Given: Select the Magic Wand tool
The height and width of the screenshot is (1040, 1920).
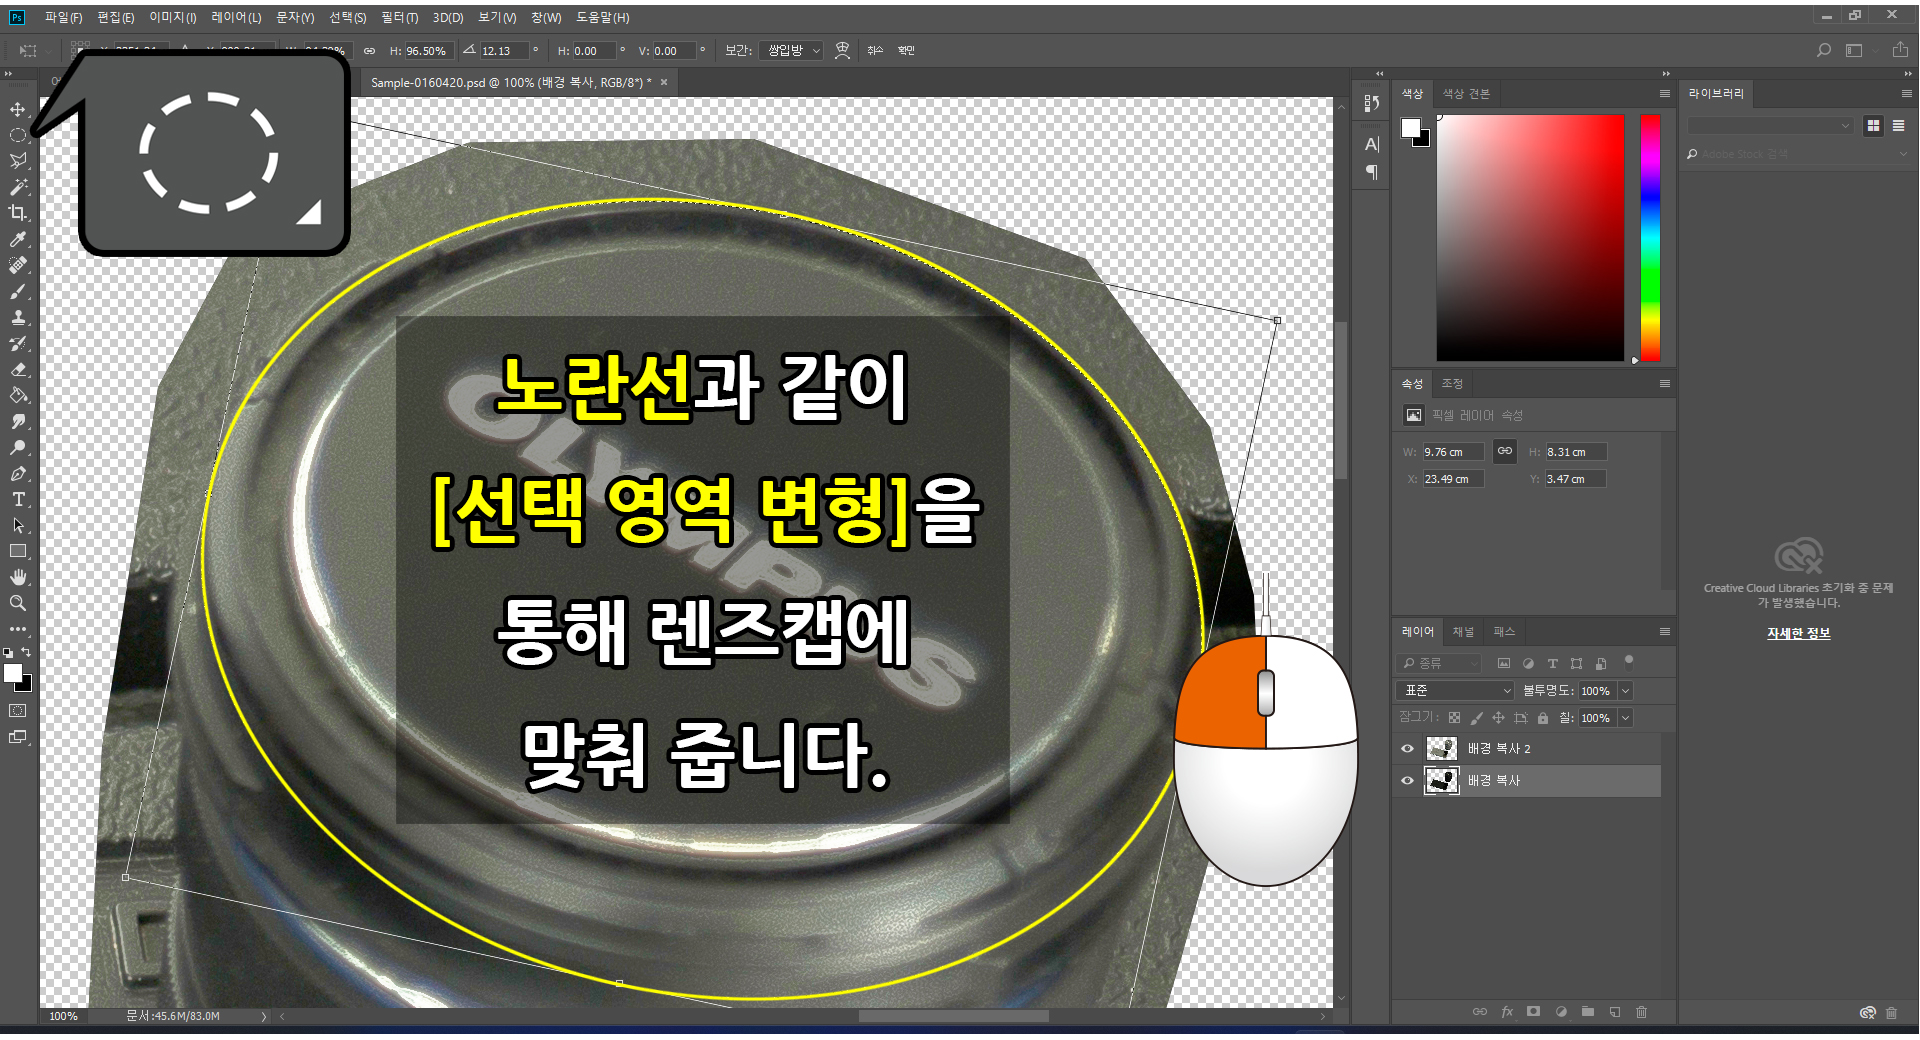Looking at the screenshot, I should (x=18, y=187).
